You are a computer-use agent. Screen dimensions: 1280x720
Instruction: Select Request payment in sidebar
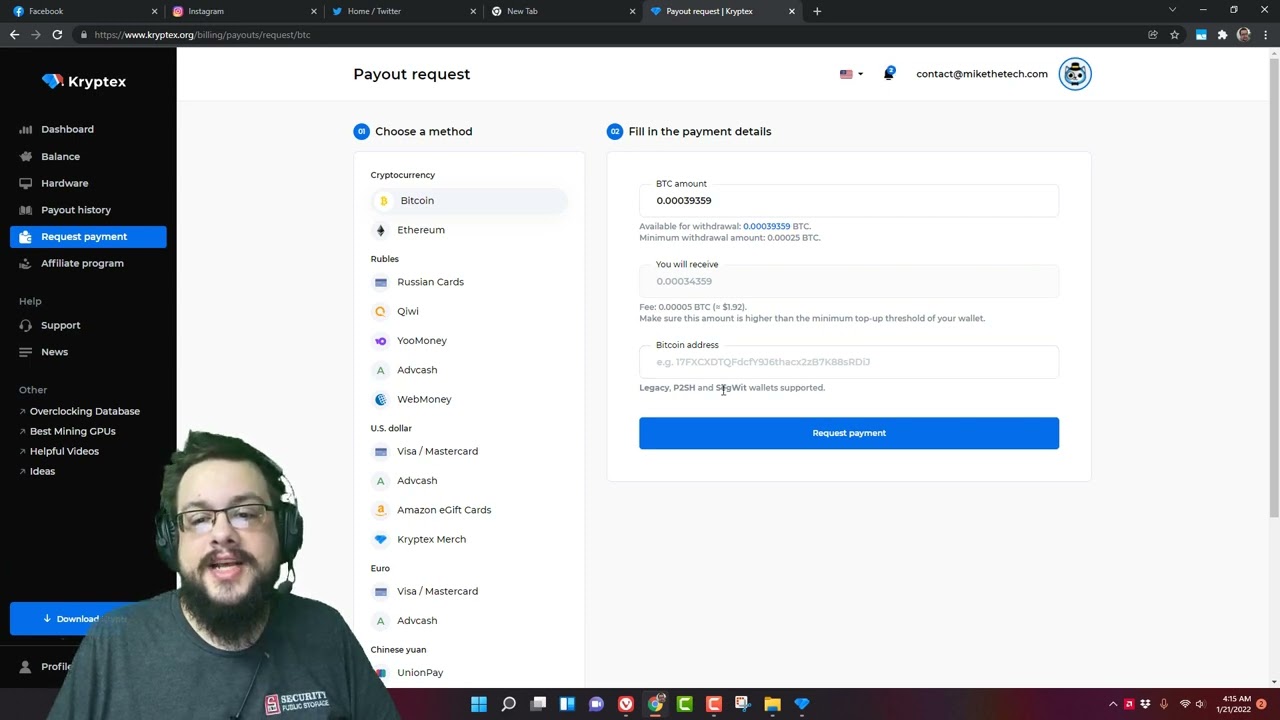[x=88, y=237]
